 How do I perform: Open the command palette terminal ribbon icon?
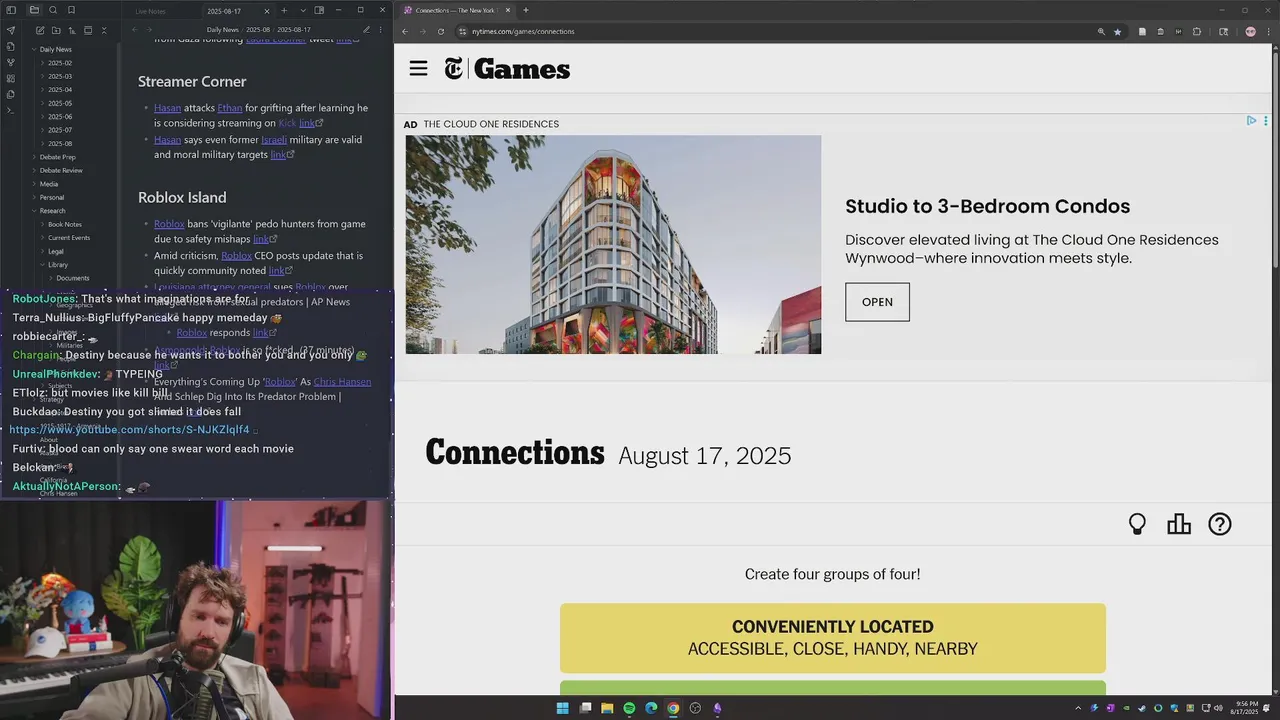pos(11,110)
